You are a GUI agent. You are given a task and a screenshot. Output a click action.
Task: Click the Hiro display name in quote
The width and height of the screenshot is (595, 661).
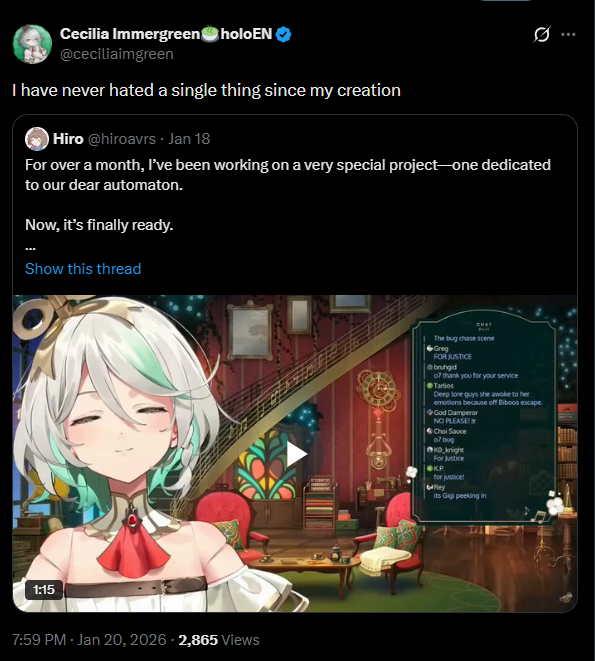pos(68,139)
